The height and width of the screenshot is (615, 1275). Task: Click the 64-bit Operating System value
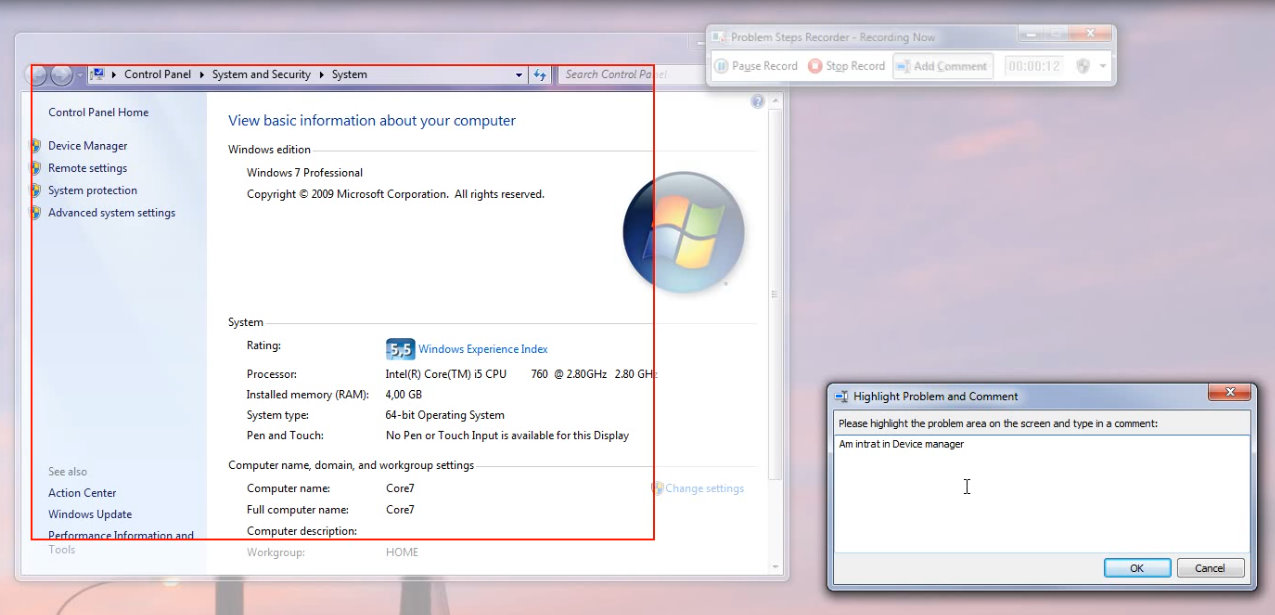pos(445,415)
